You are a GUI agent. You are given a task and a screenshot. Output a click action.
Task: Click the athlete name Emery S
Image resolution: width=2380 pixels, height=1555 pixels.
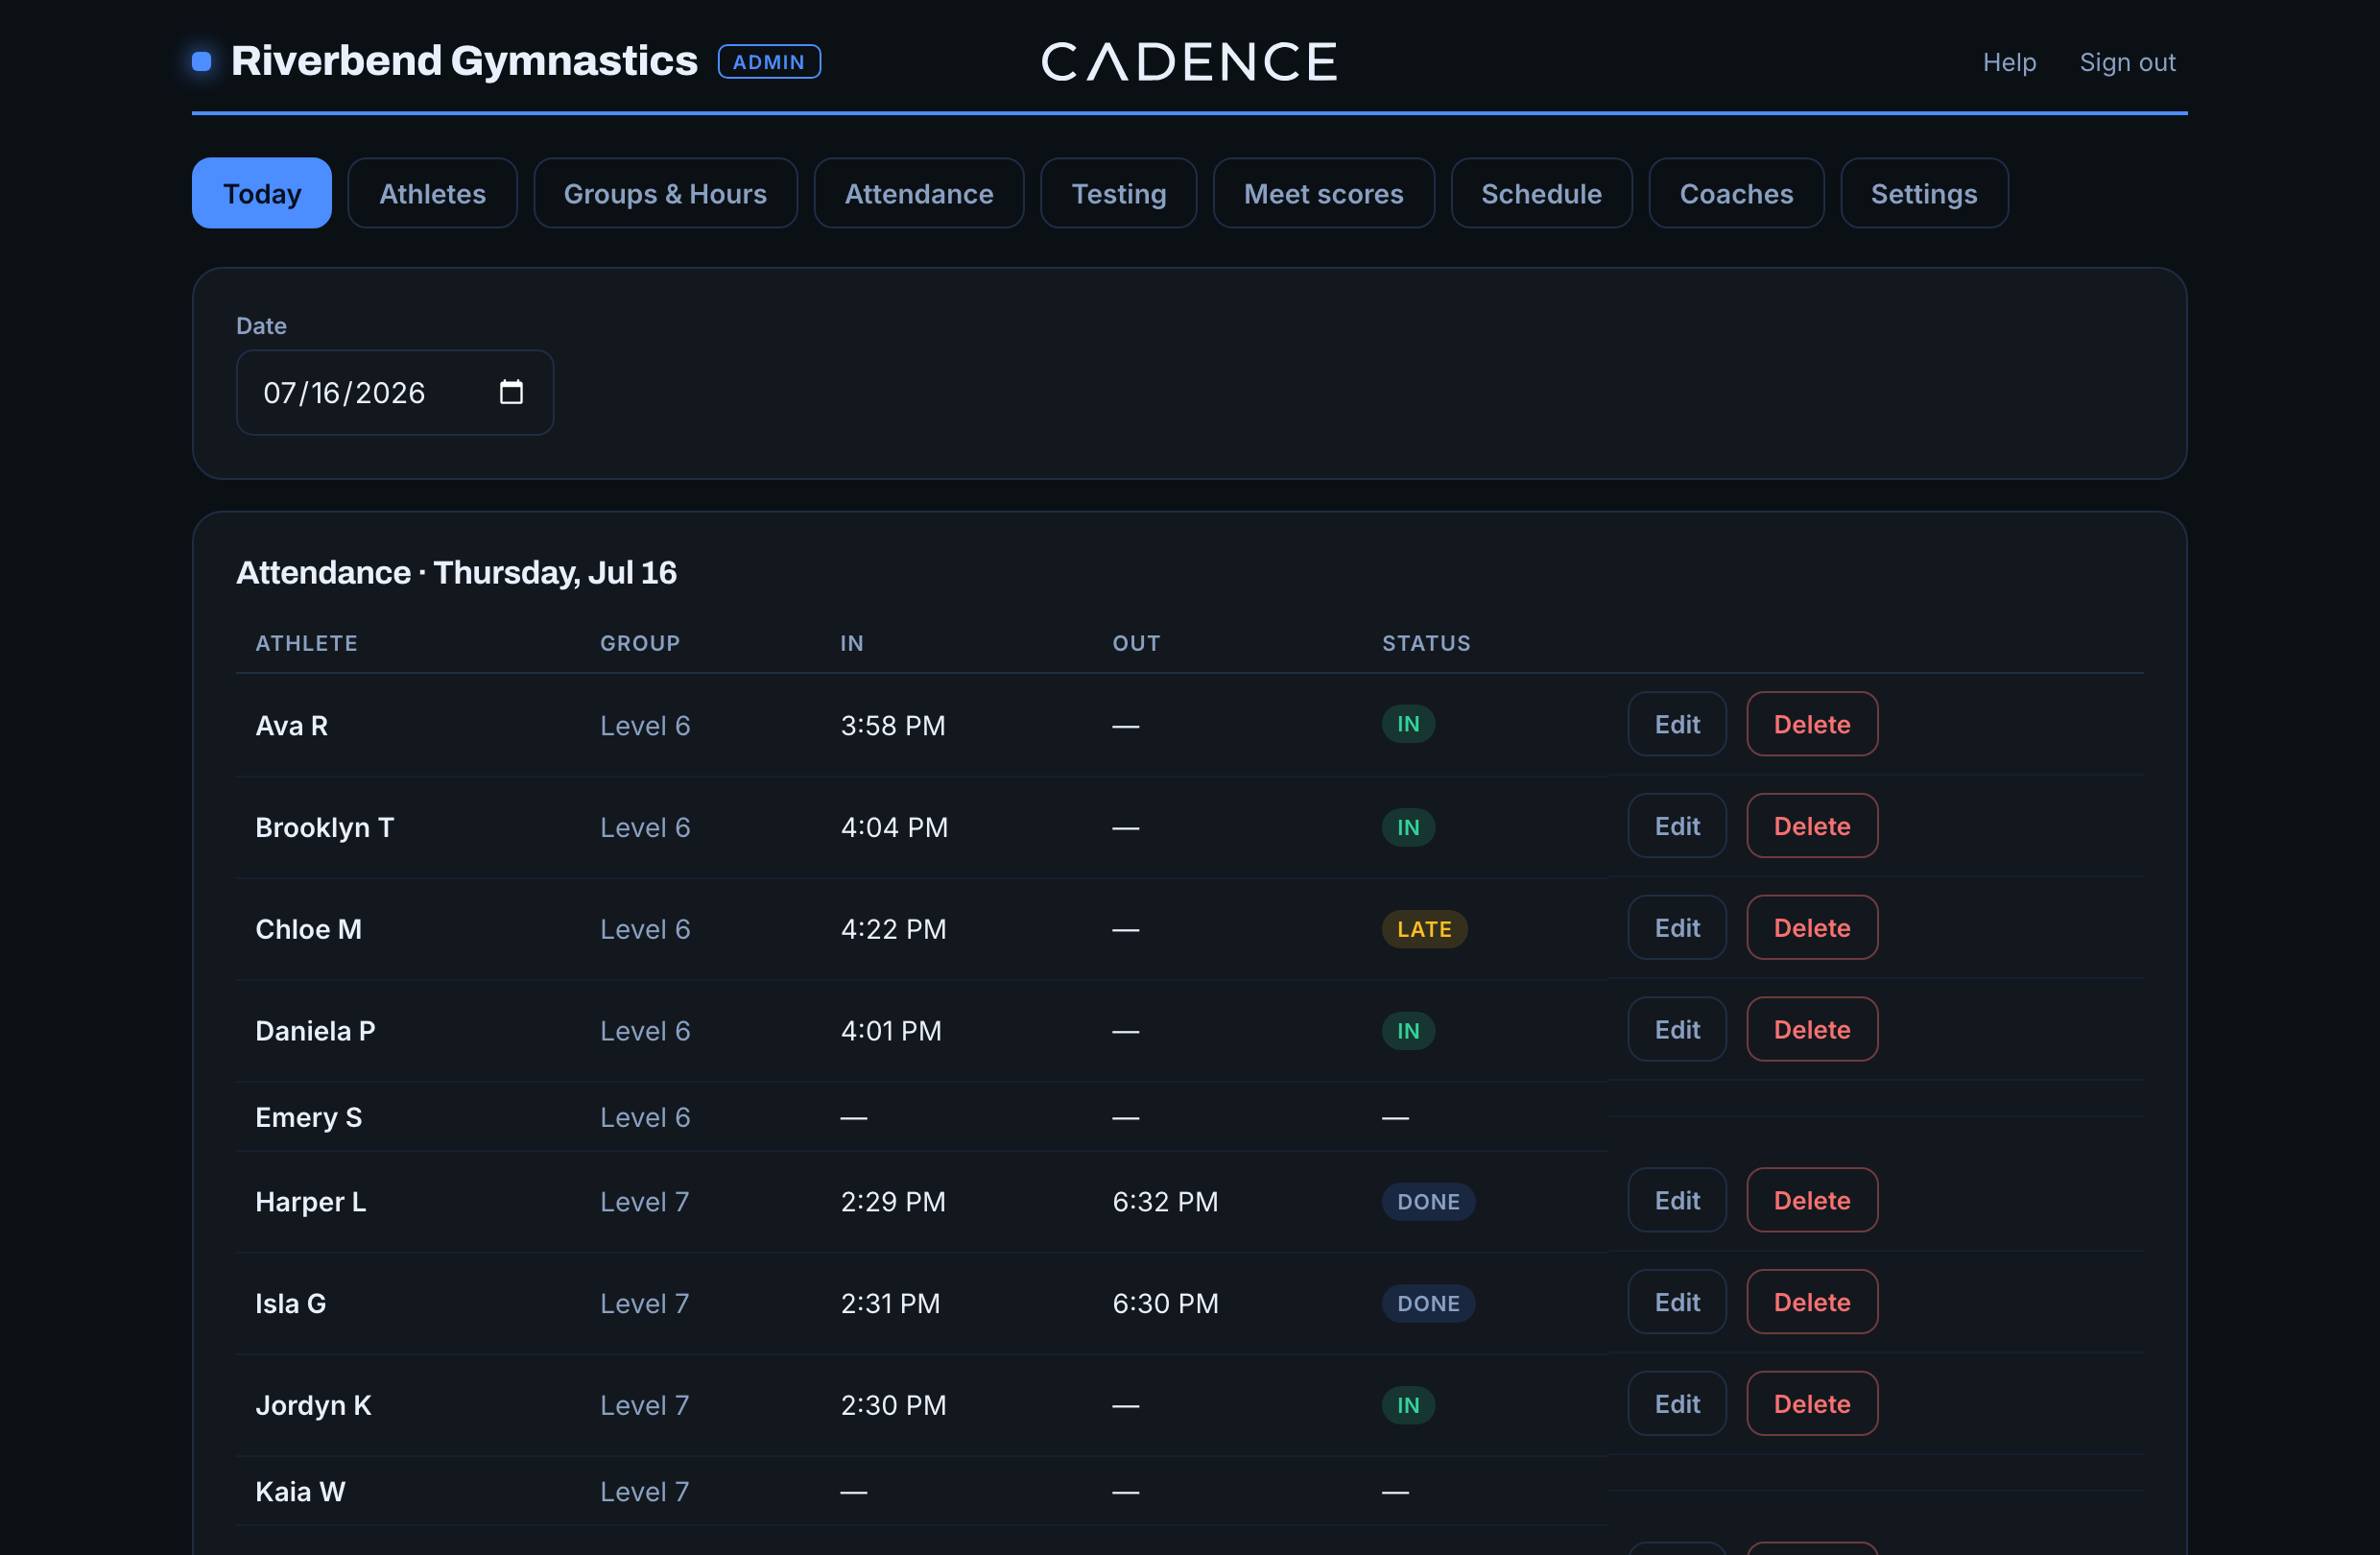coord(309,1117)
